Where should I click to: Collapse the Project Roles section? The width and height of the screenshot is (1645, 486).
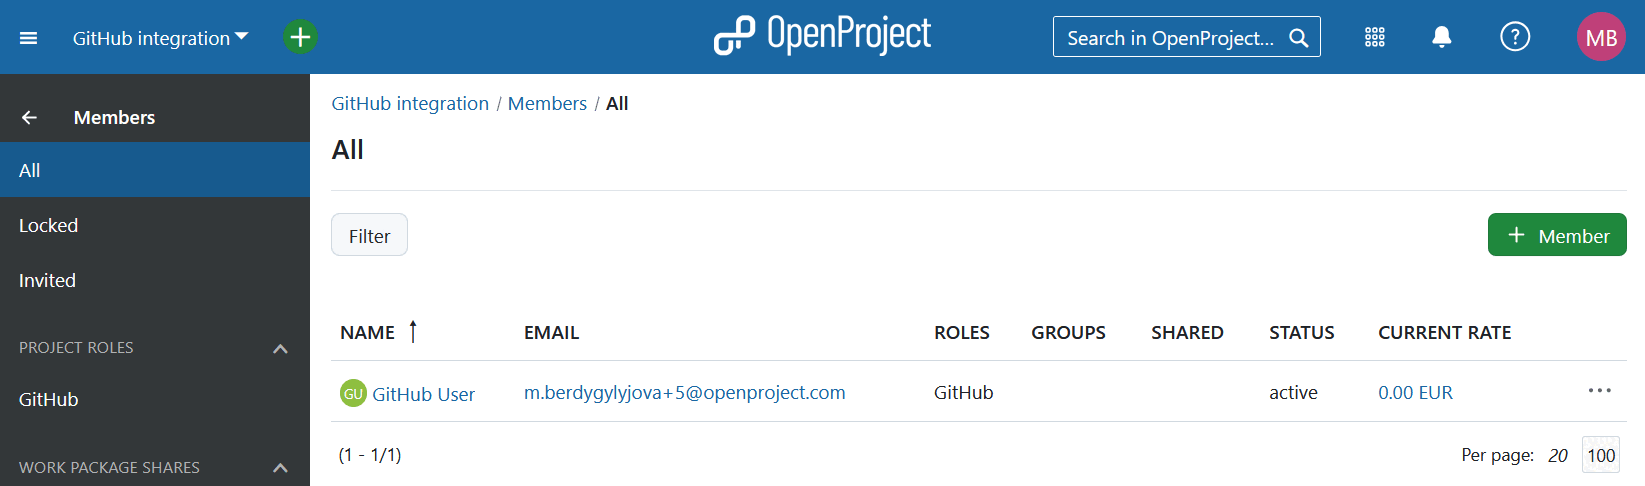tap(280, 348)
